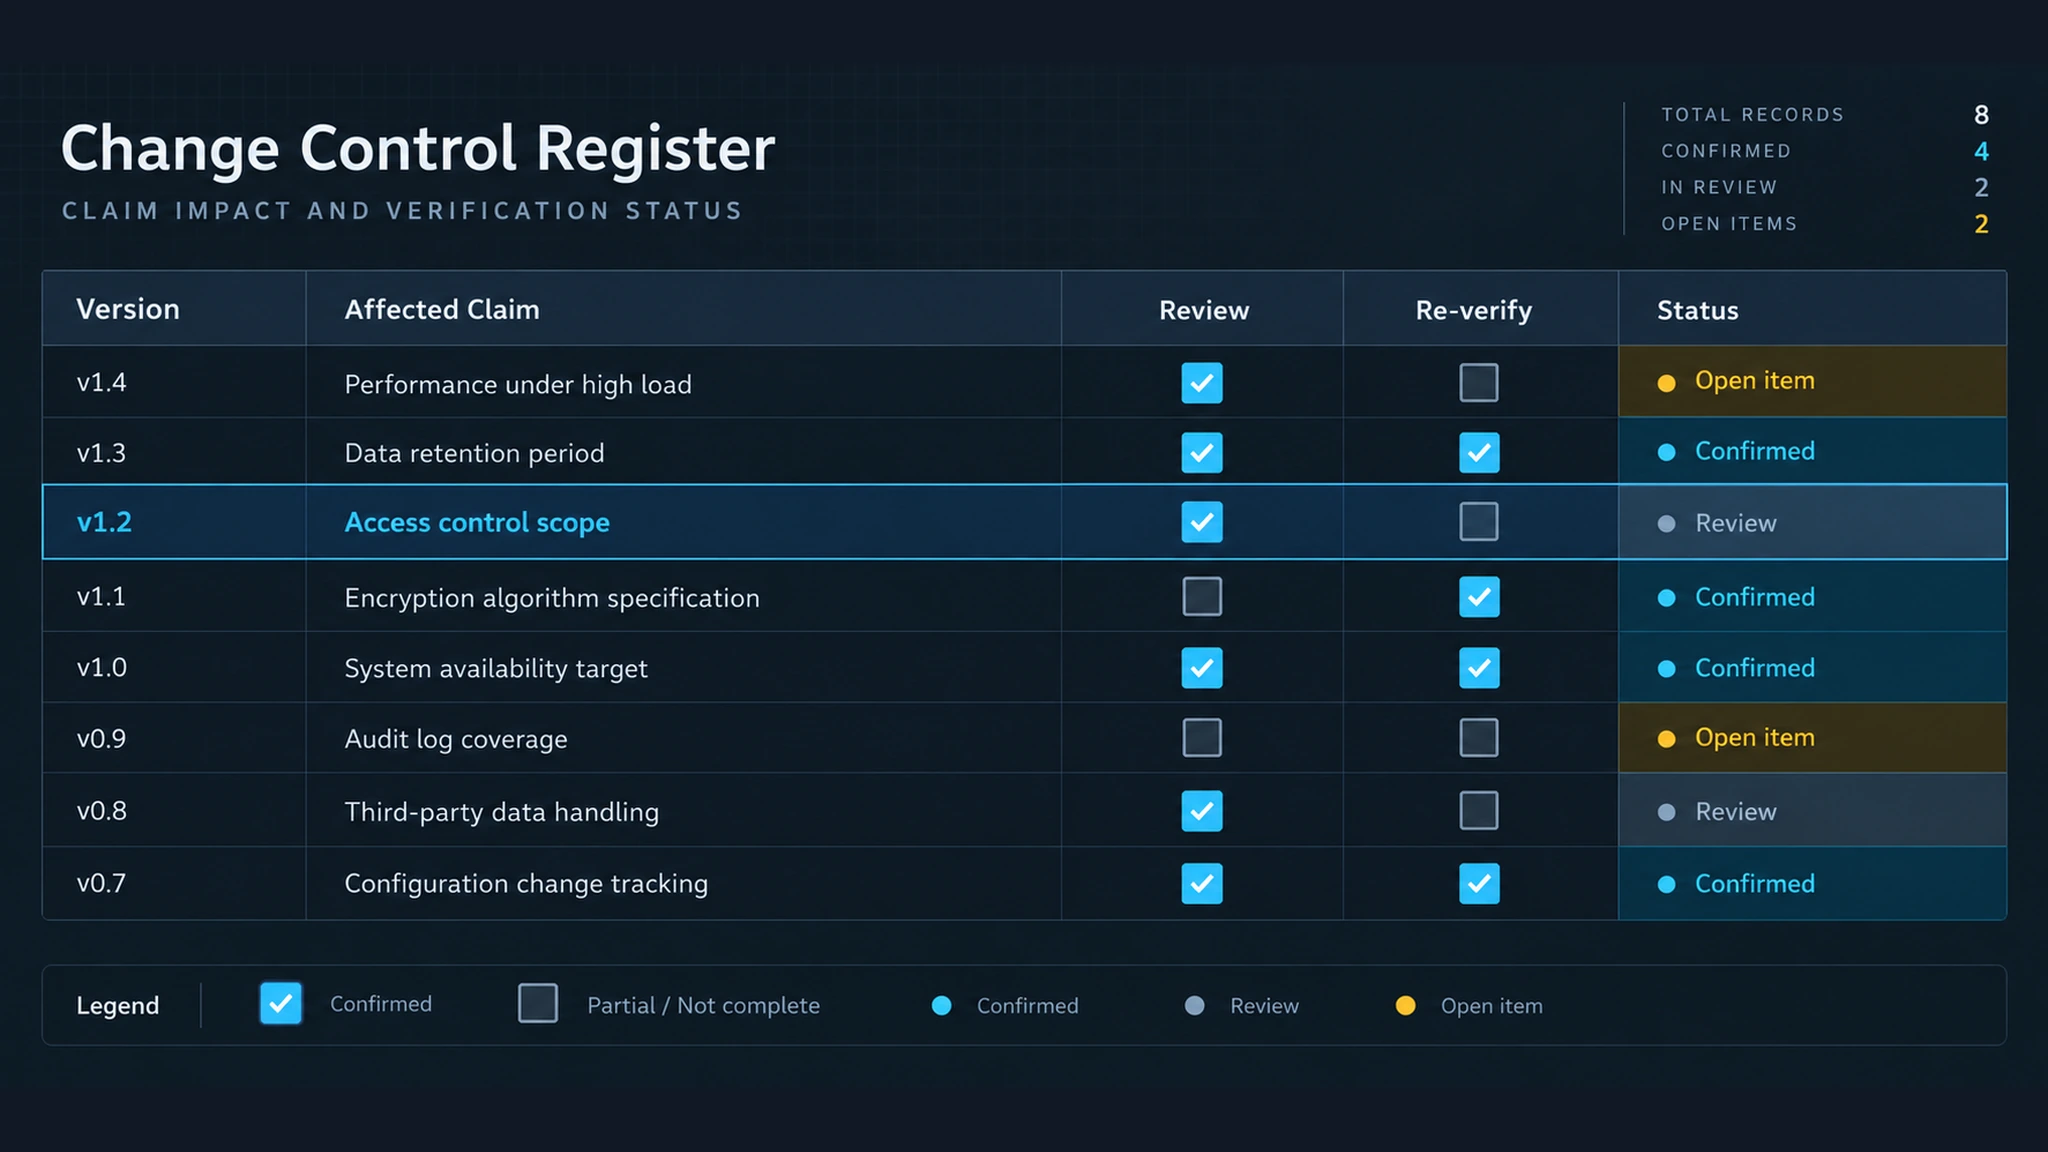Viewport: 2048px width, 1152px height.
Task: Uncheck Re-verify box in v1.0 row
Action: [x=1478, y=668]
